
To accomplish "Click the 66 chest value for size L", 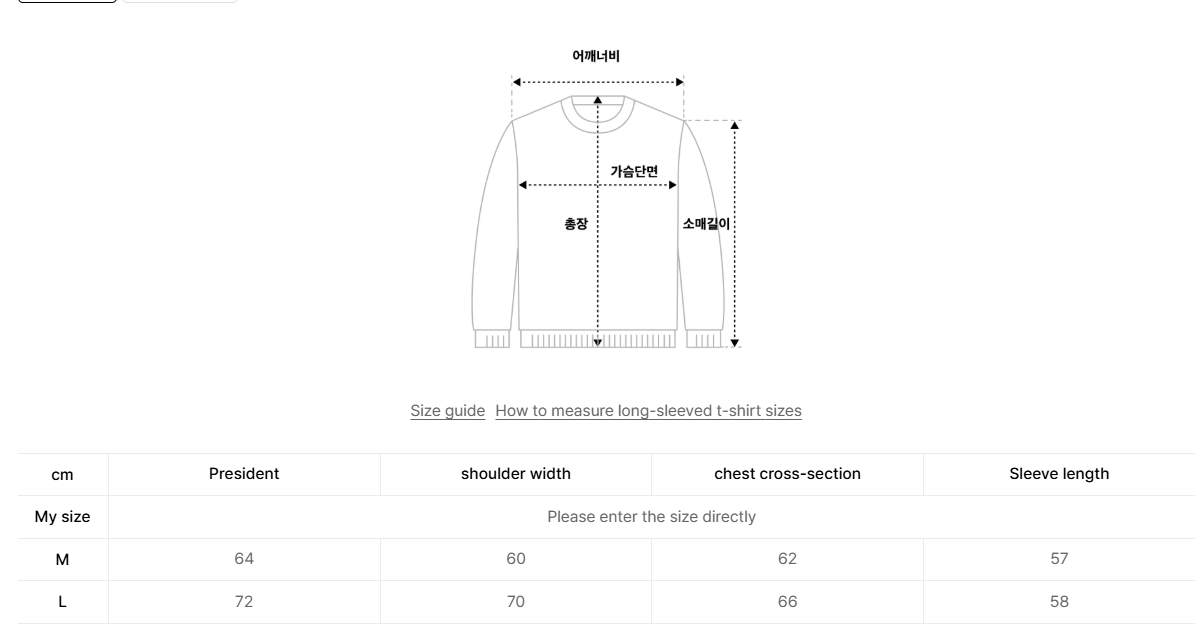I will point(786,601).
